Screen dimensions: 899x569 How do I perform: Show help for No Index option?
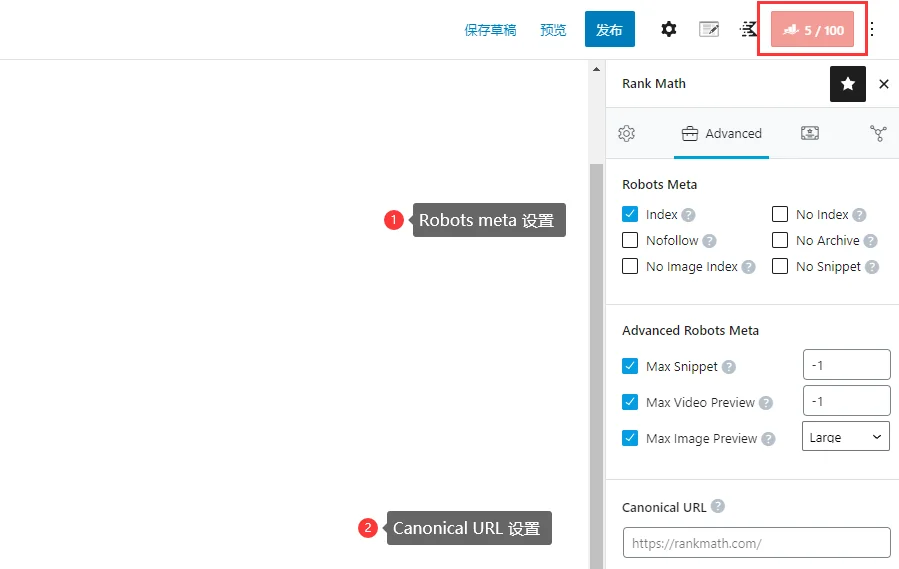[859, 215]
